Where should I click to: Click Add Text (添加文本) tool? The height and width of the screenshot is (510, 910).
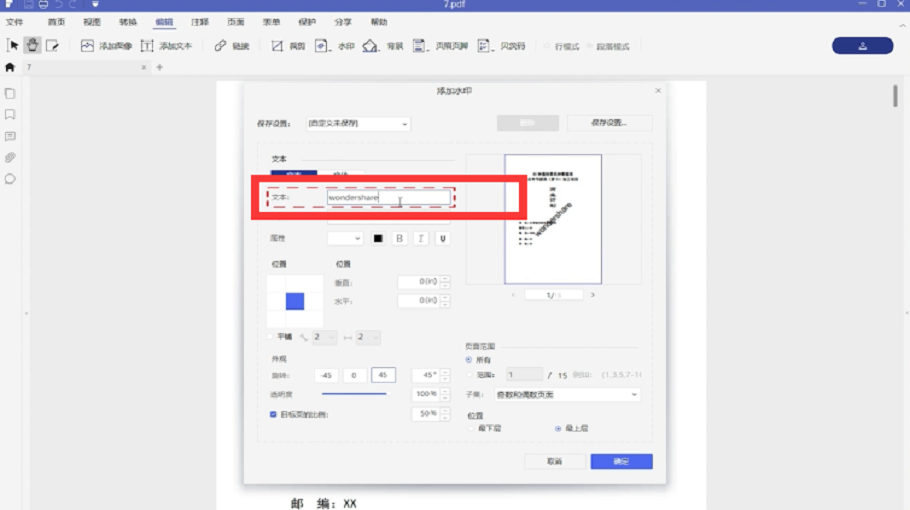(167, 46)
